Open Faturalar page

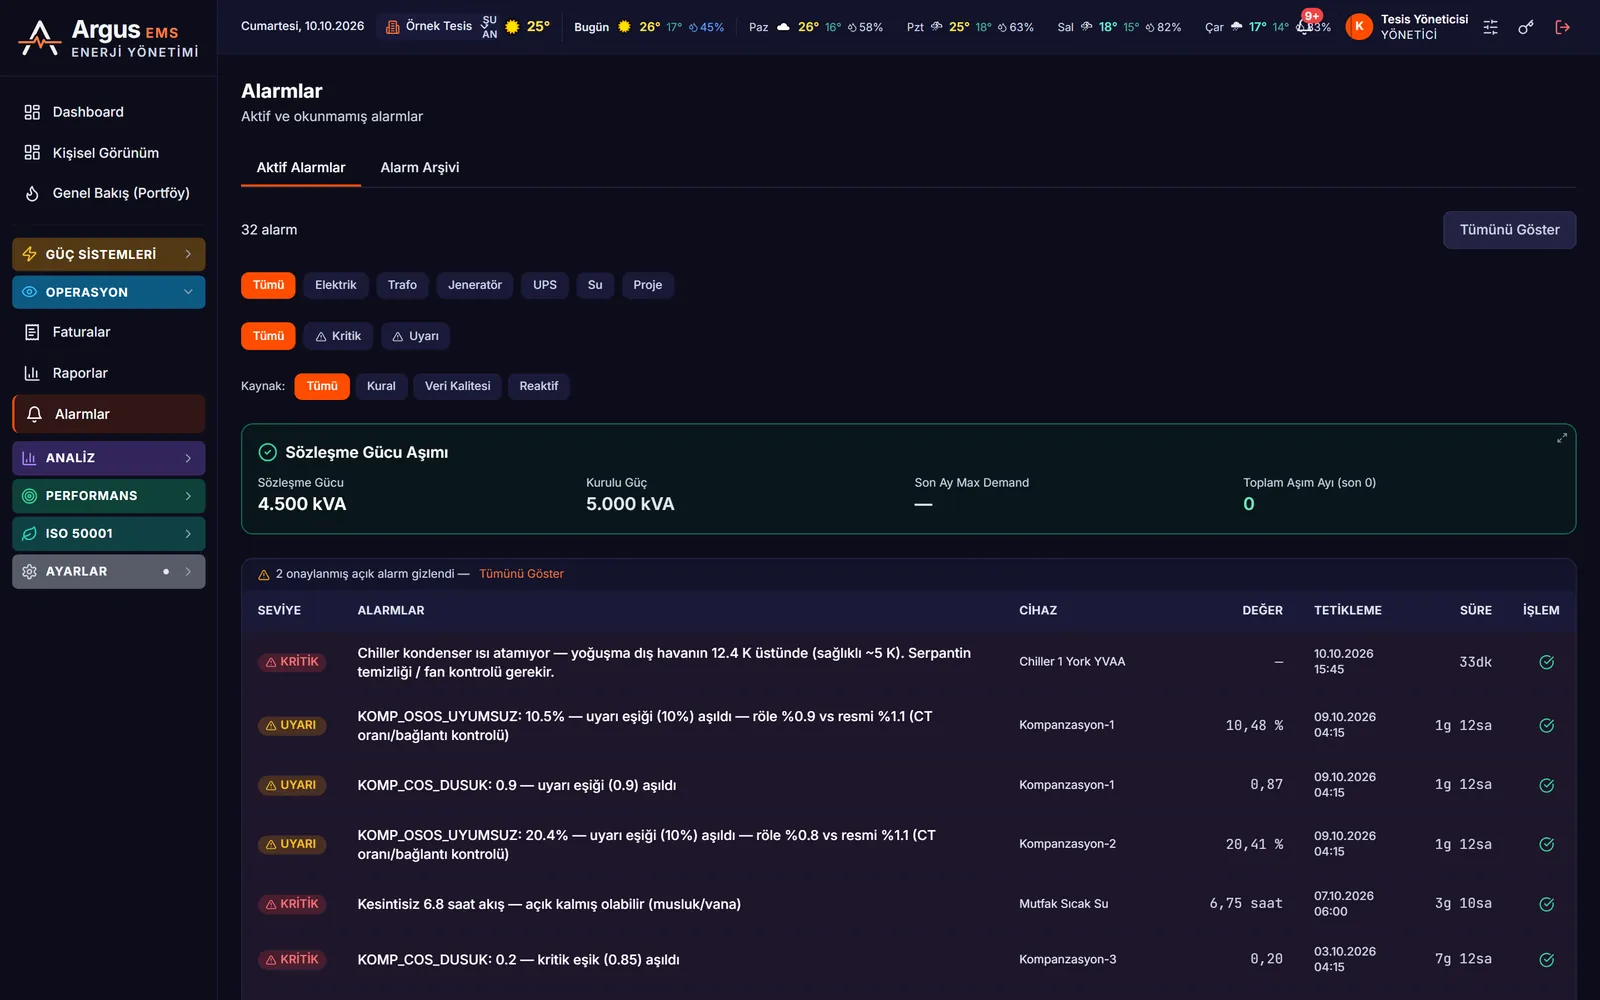[x=108, y=332]
